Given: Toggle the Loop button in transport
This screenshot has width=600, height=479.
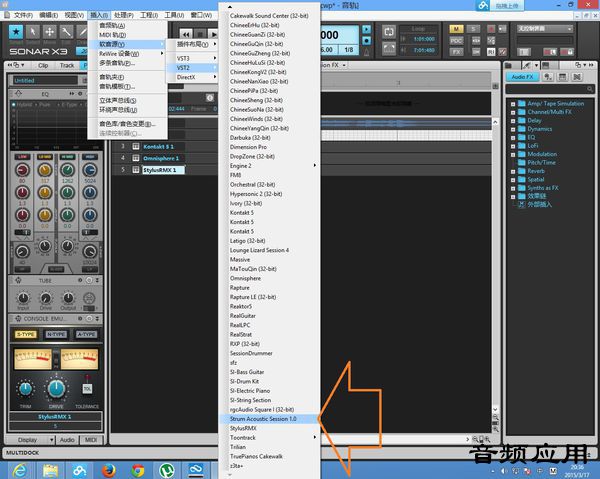Looking at the screenshot, I should click(389, 32).
